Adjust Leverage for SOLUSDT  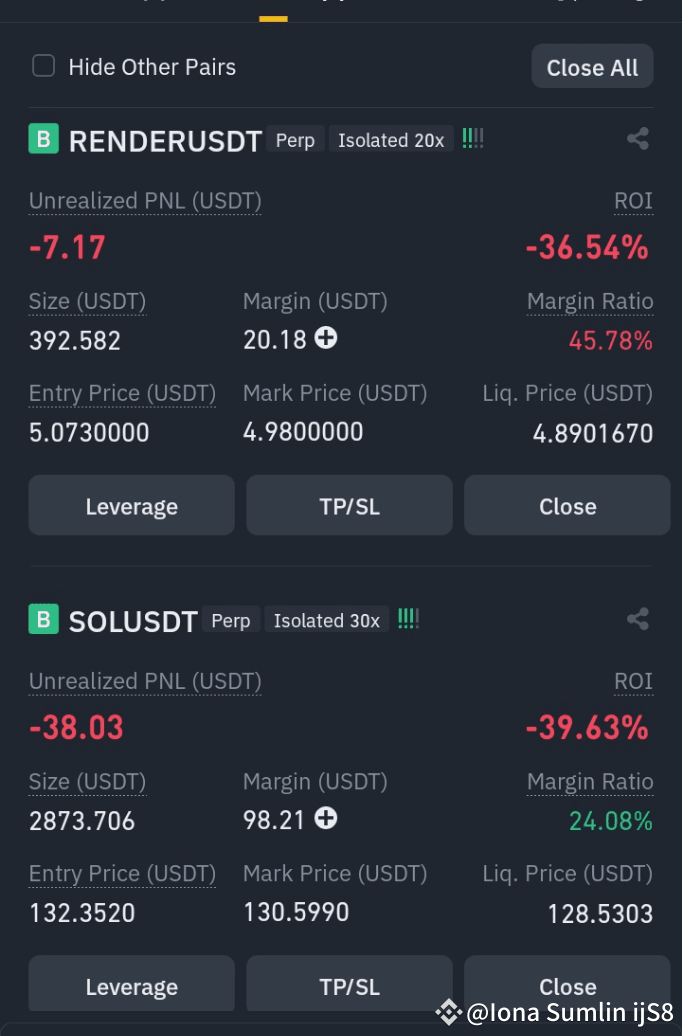tap(131, 986)
